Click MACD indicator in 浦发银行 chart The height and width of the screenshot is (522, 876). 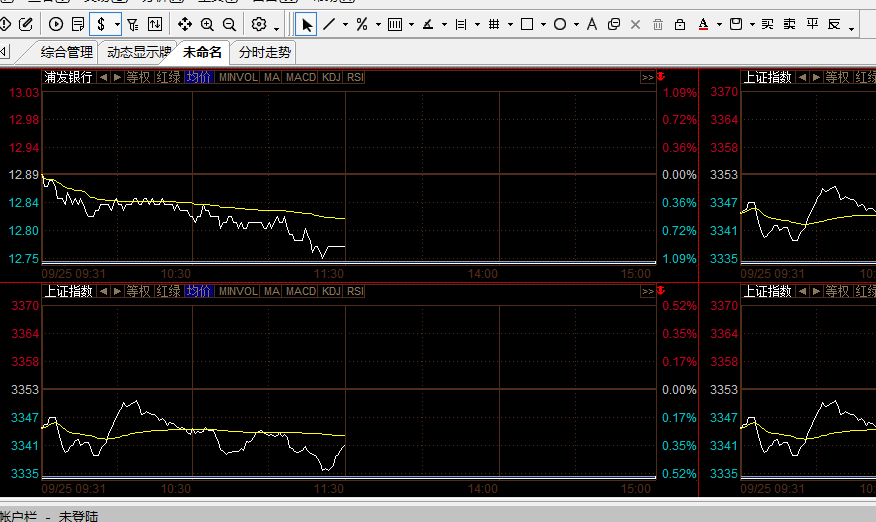click(300, 77)
